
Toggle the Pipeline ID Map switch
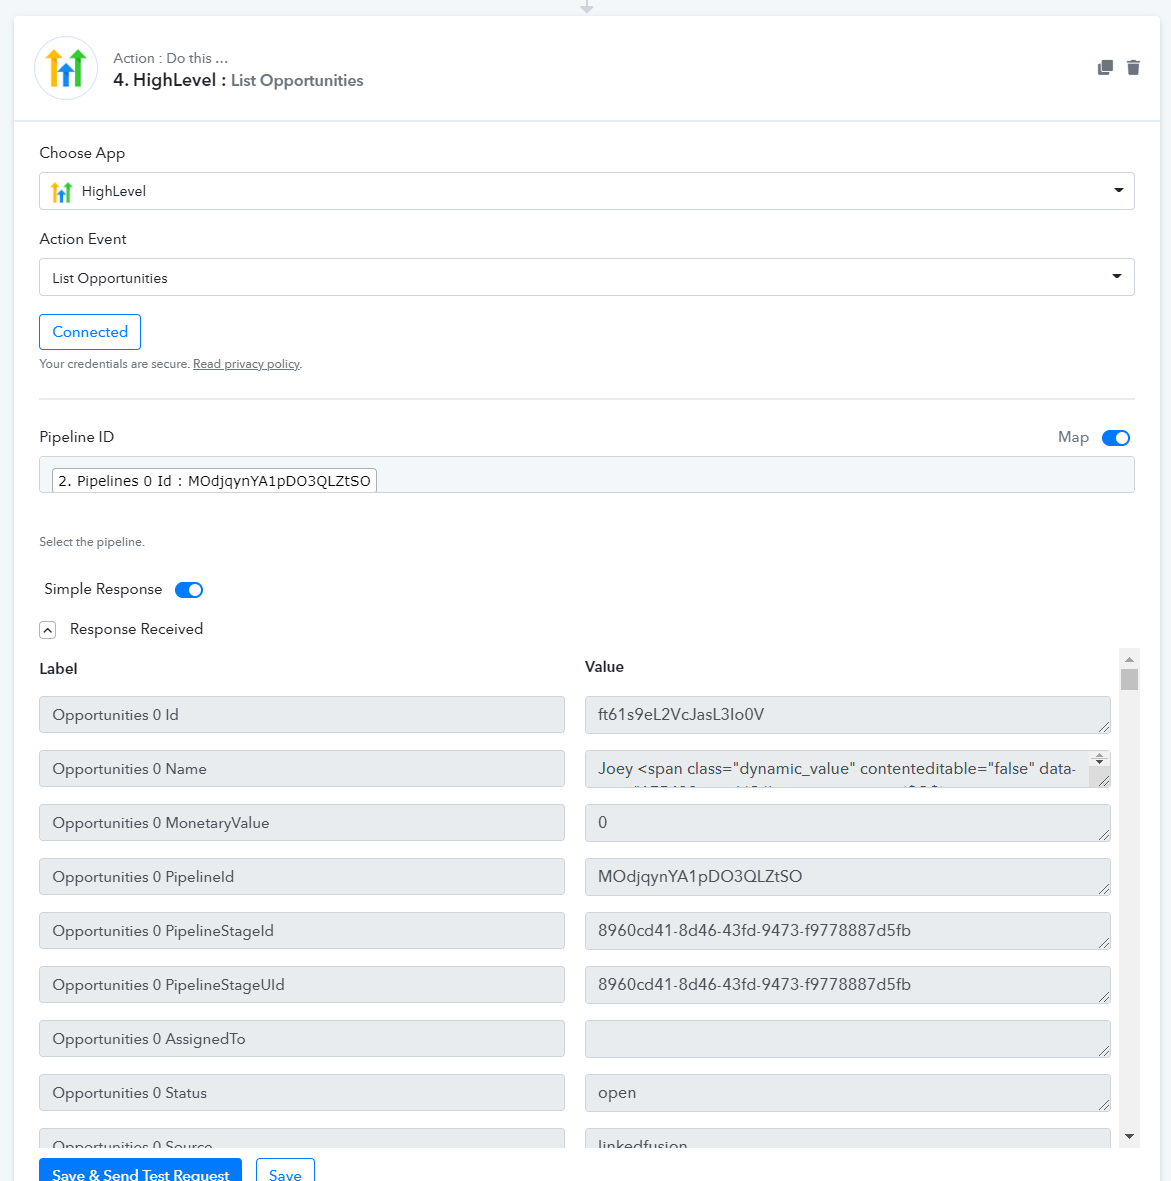click(x=1115, y=438)
